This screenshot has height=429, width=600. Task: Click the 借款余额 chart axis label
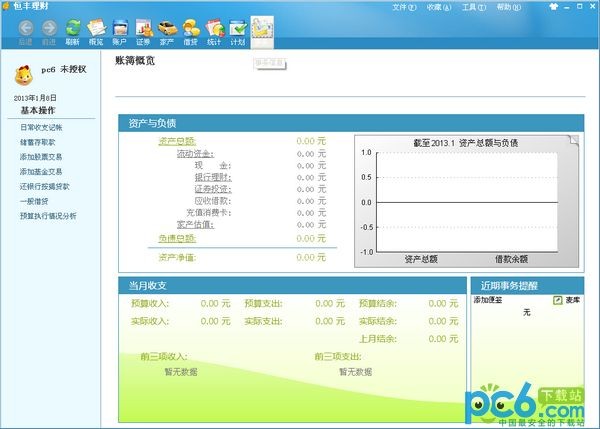(x=511, y=259)
